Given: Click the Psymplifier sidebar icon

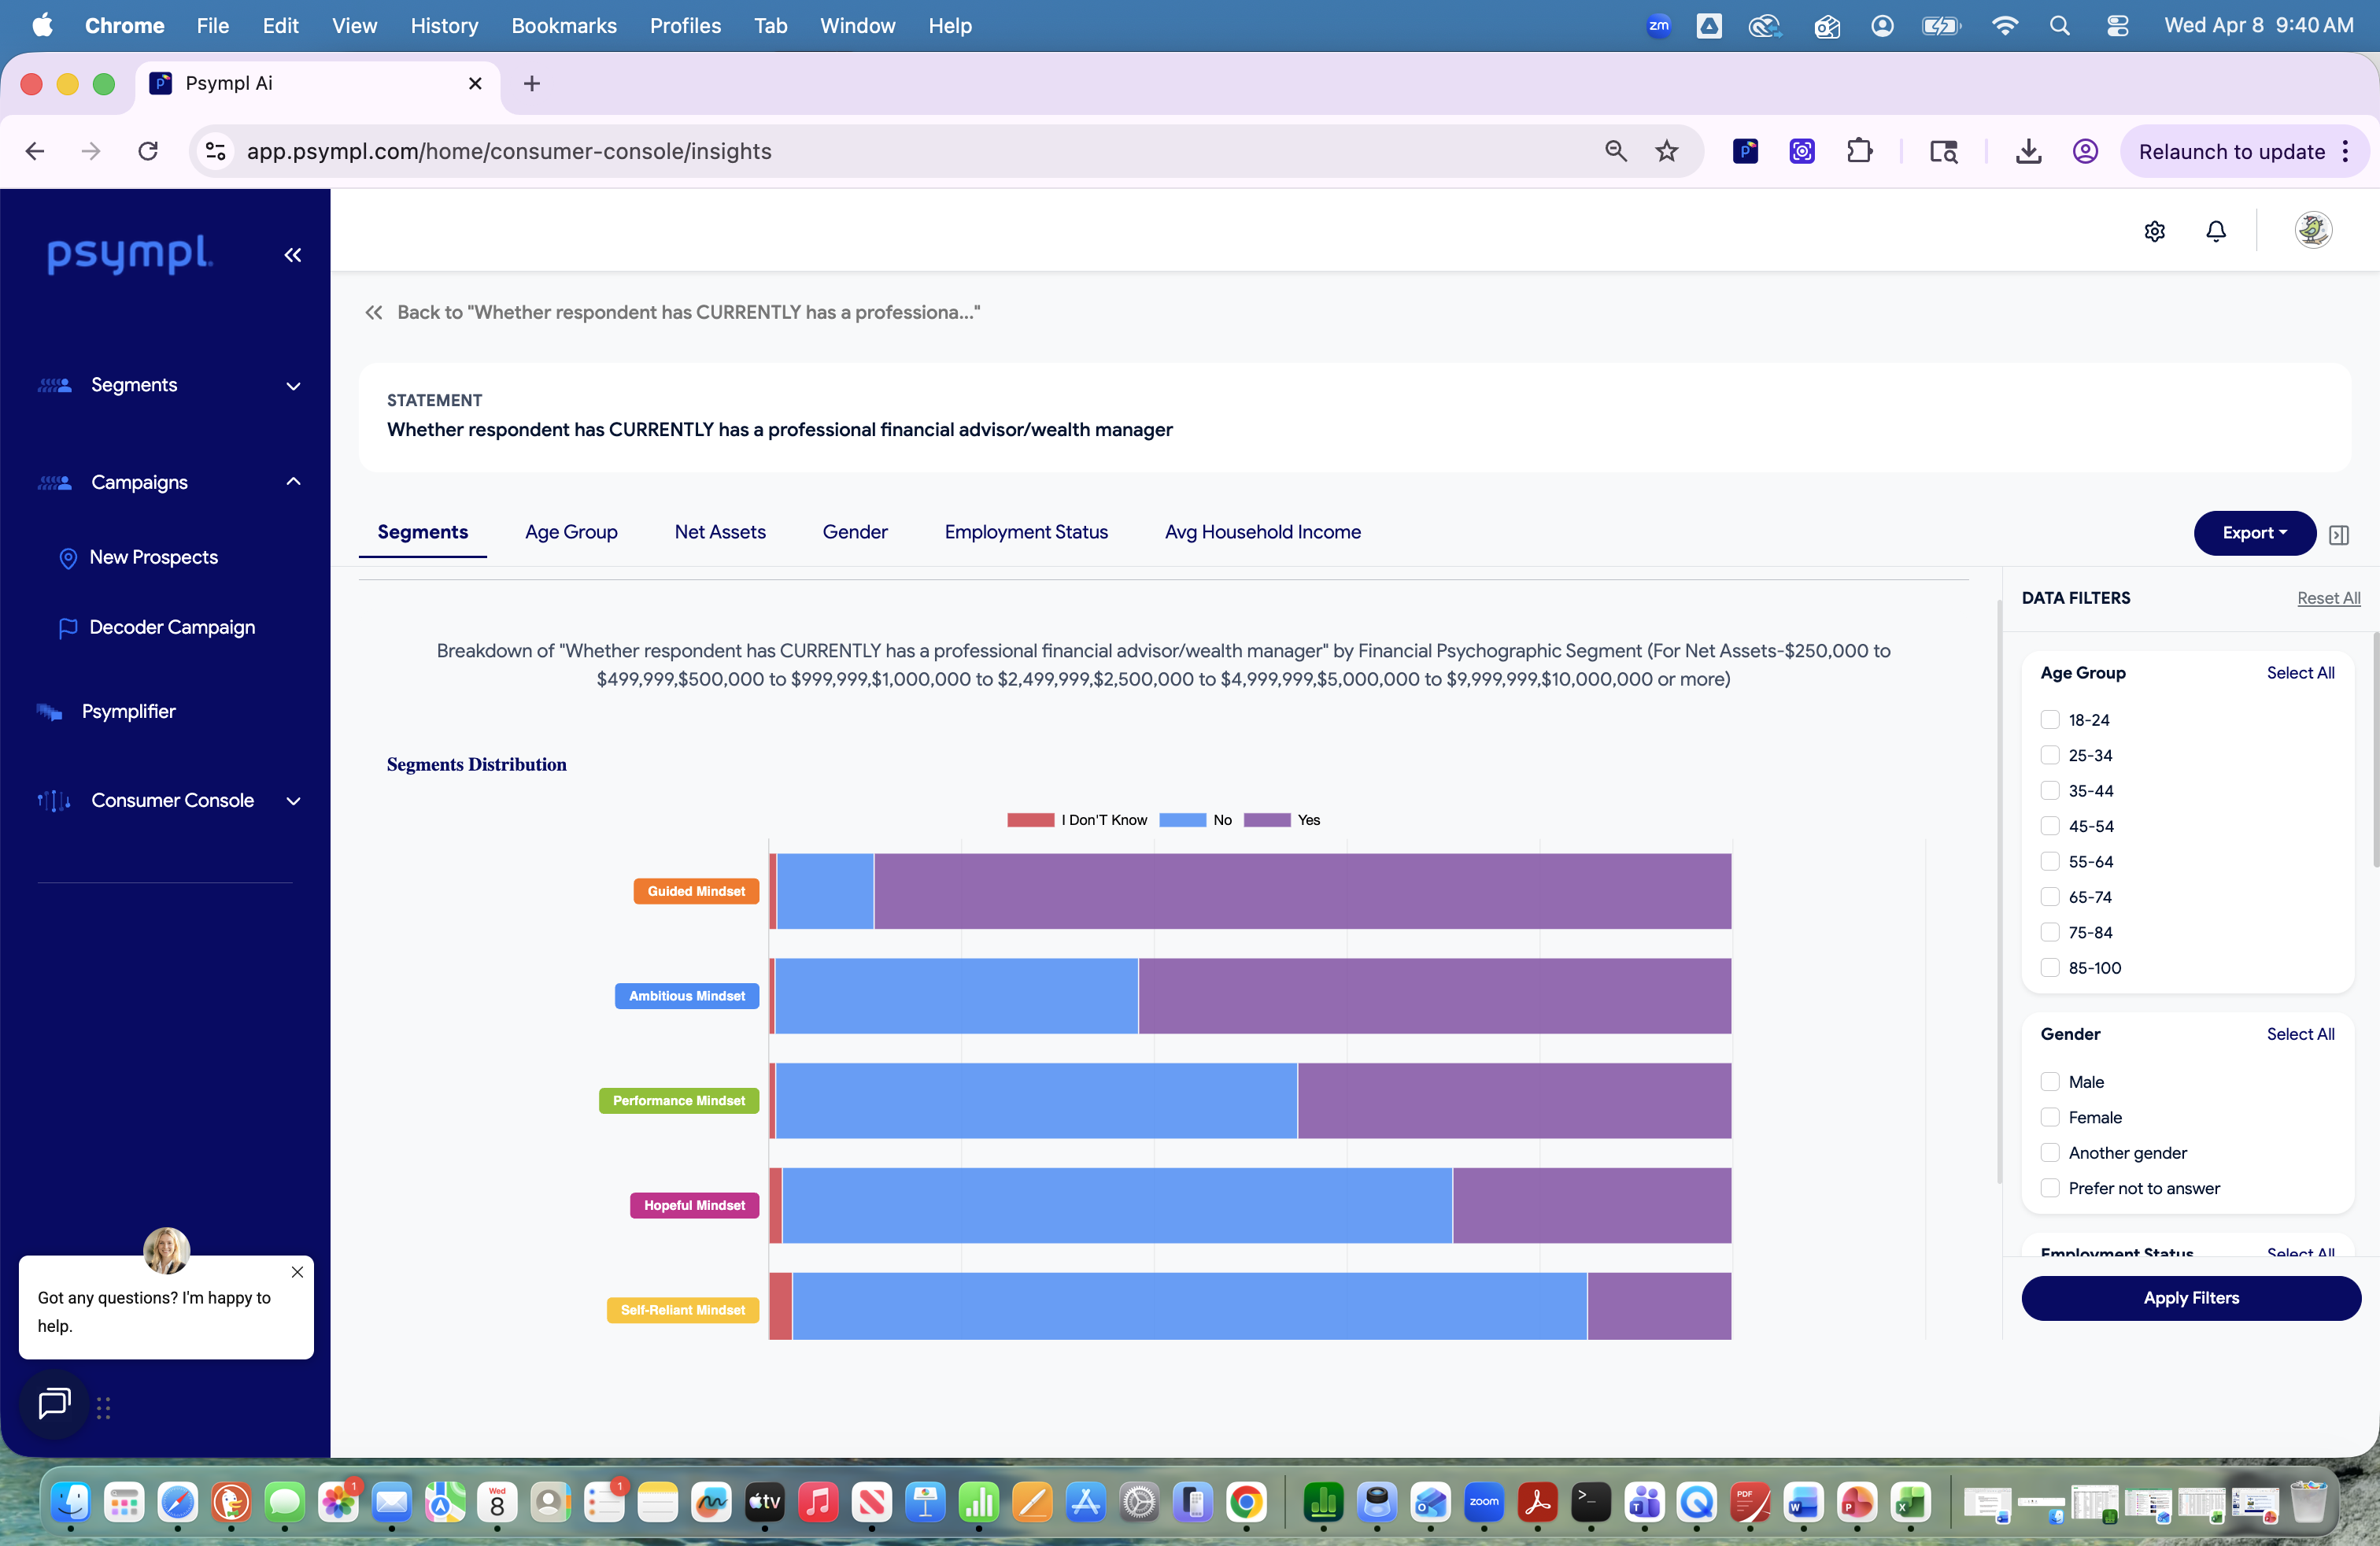Looking at the screenshot, I should 49,711.
